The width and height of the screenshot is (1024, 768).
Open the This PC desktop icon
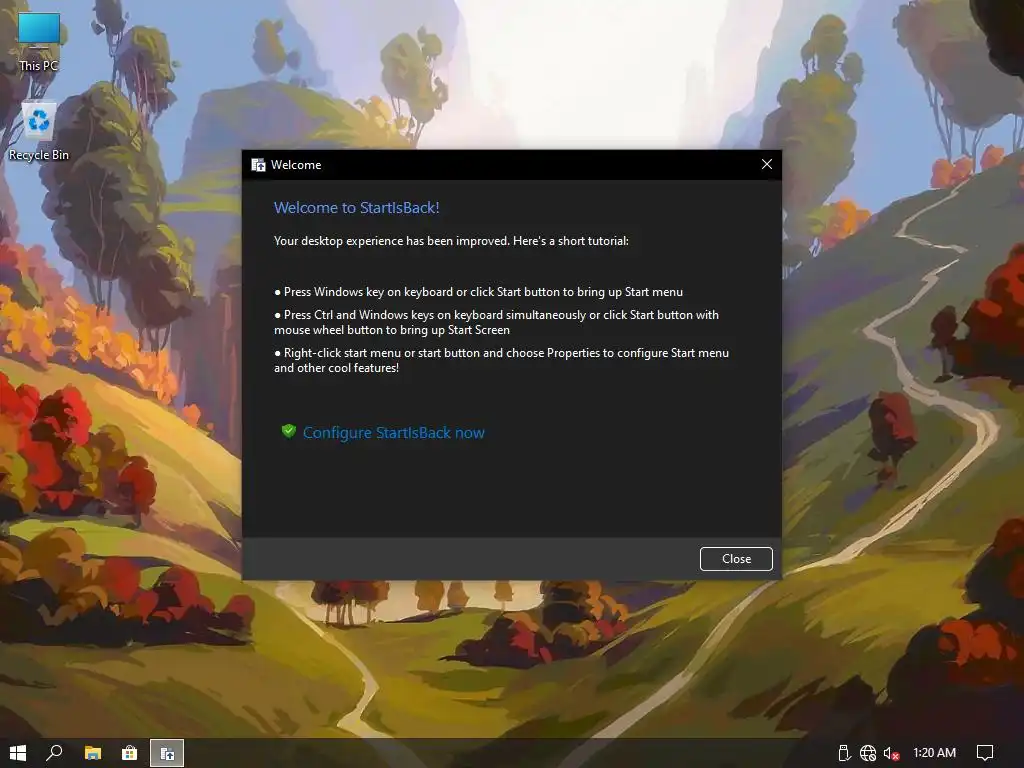39,42
